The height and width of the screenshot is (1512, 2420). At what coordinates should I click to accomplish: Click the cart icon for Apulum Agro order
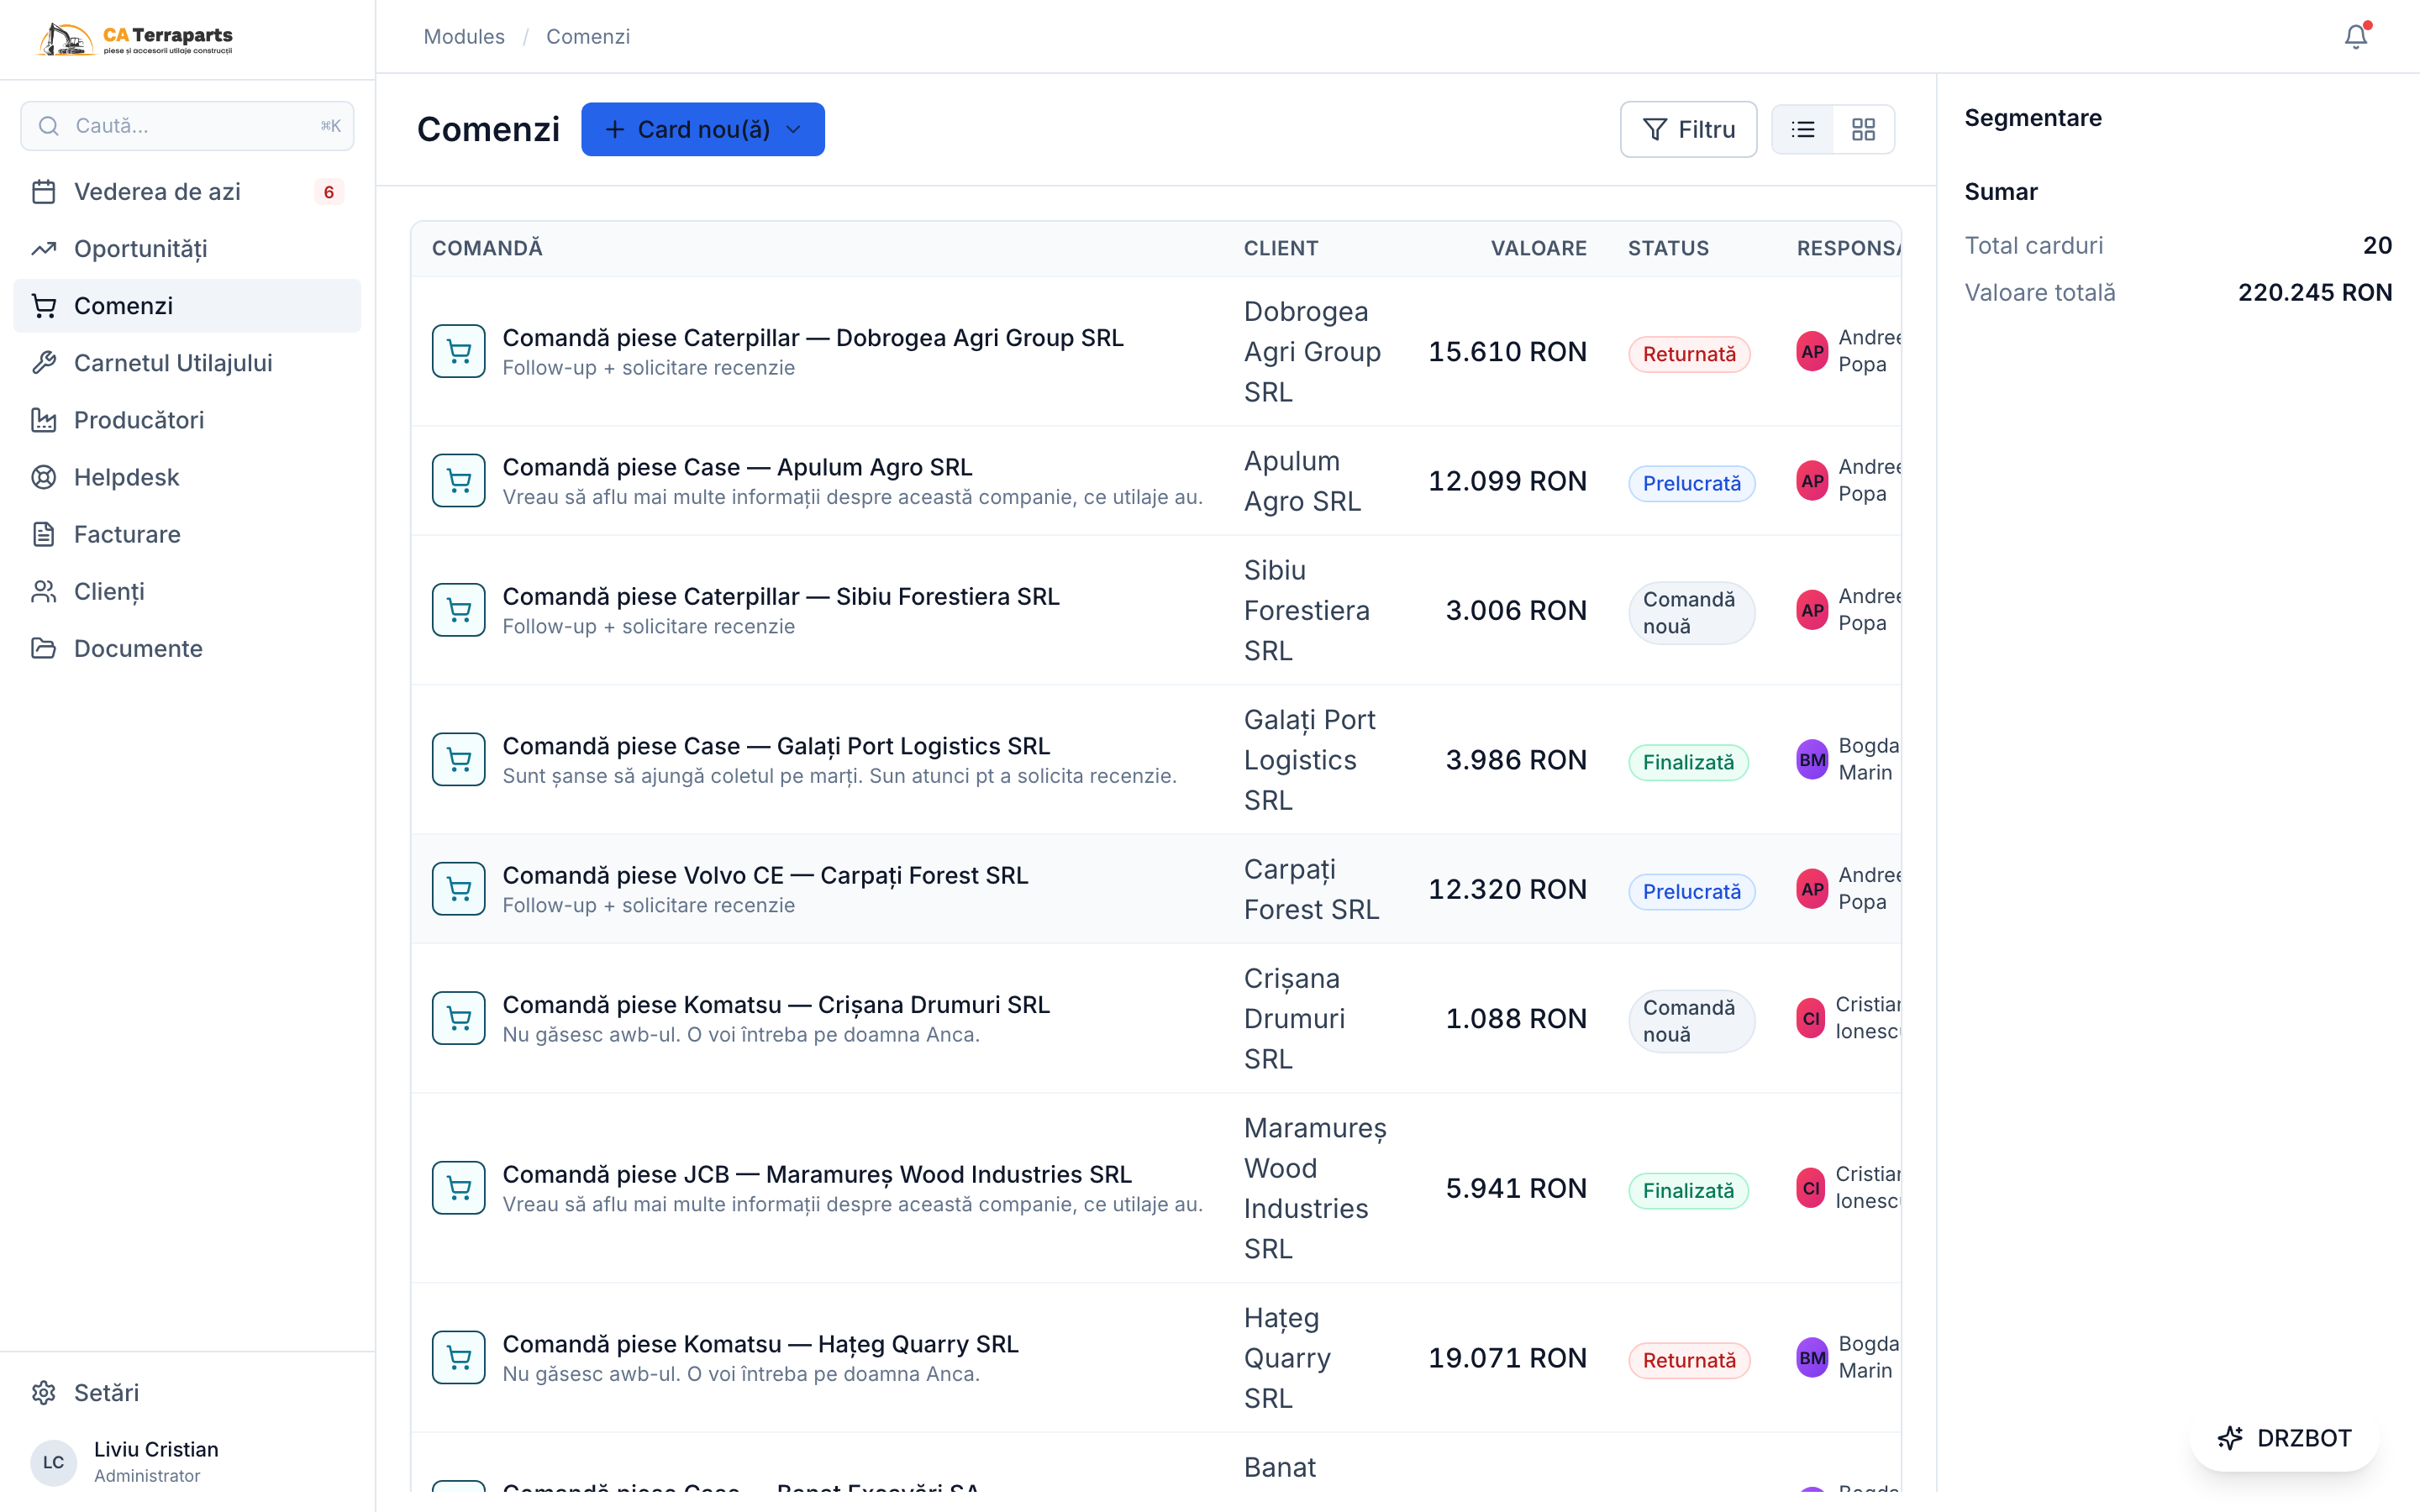pyautogui.click(x=459, y=480)
